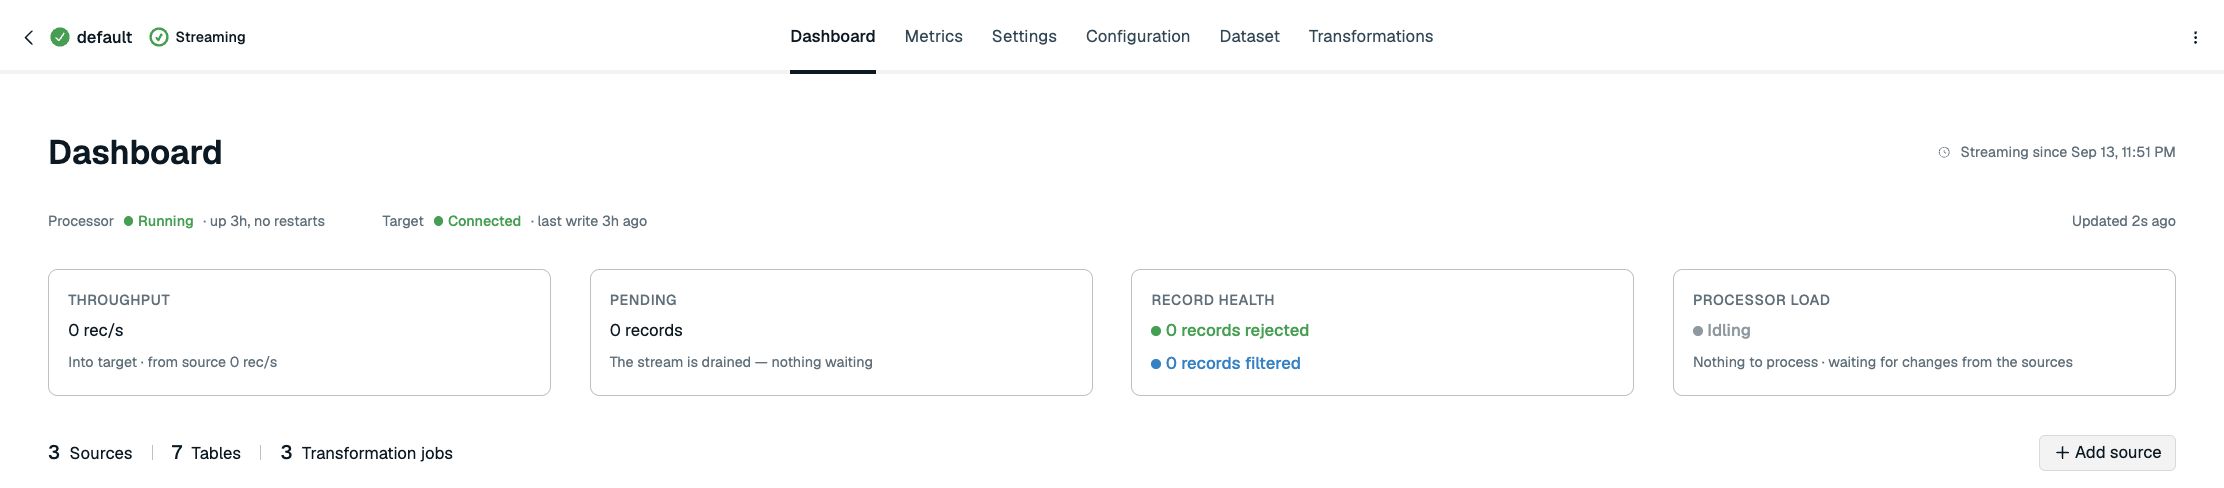The image size is (2224, 488).
Task: Switch to the Transformations tab
Action: pyautogui.click(x=1370, y=36)
